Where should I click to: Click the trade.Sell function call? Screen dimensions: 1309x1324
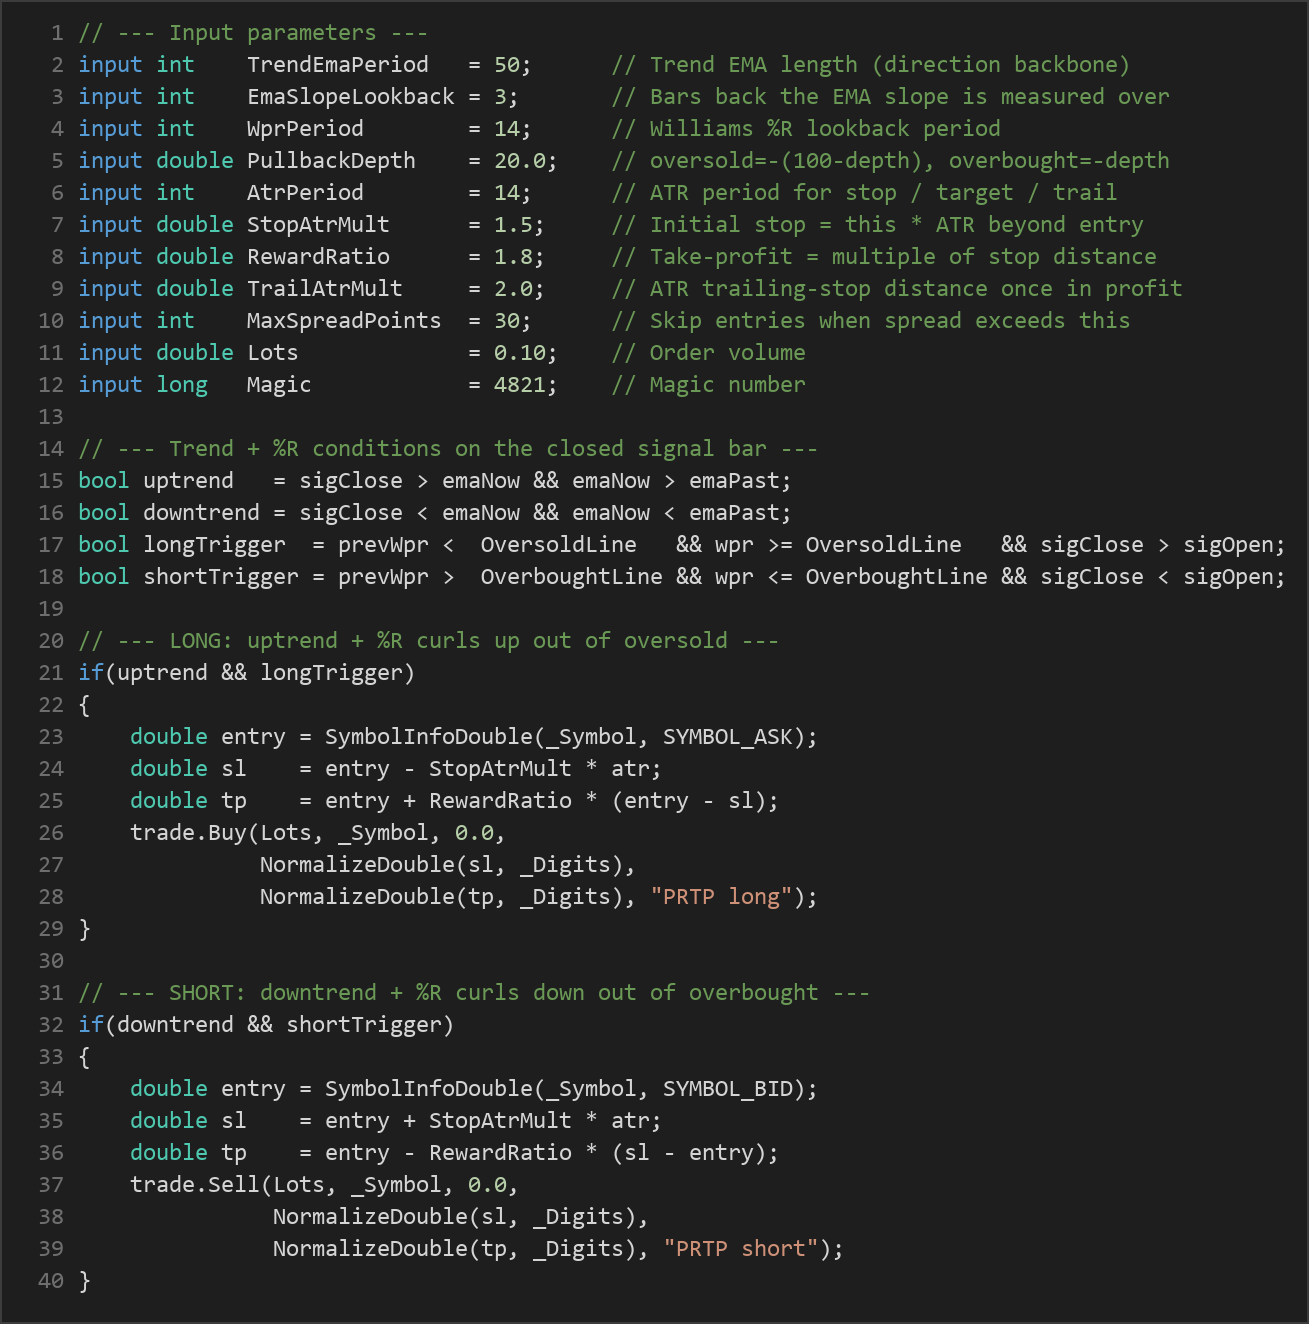click(x=195, y=1185)
